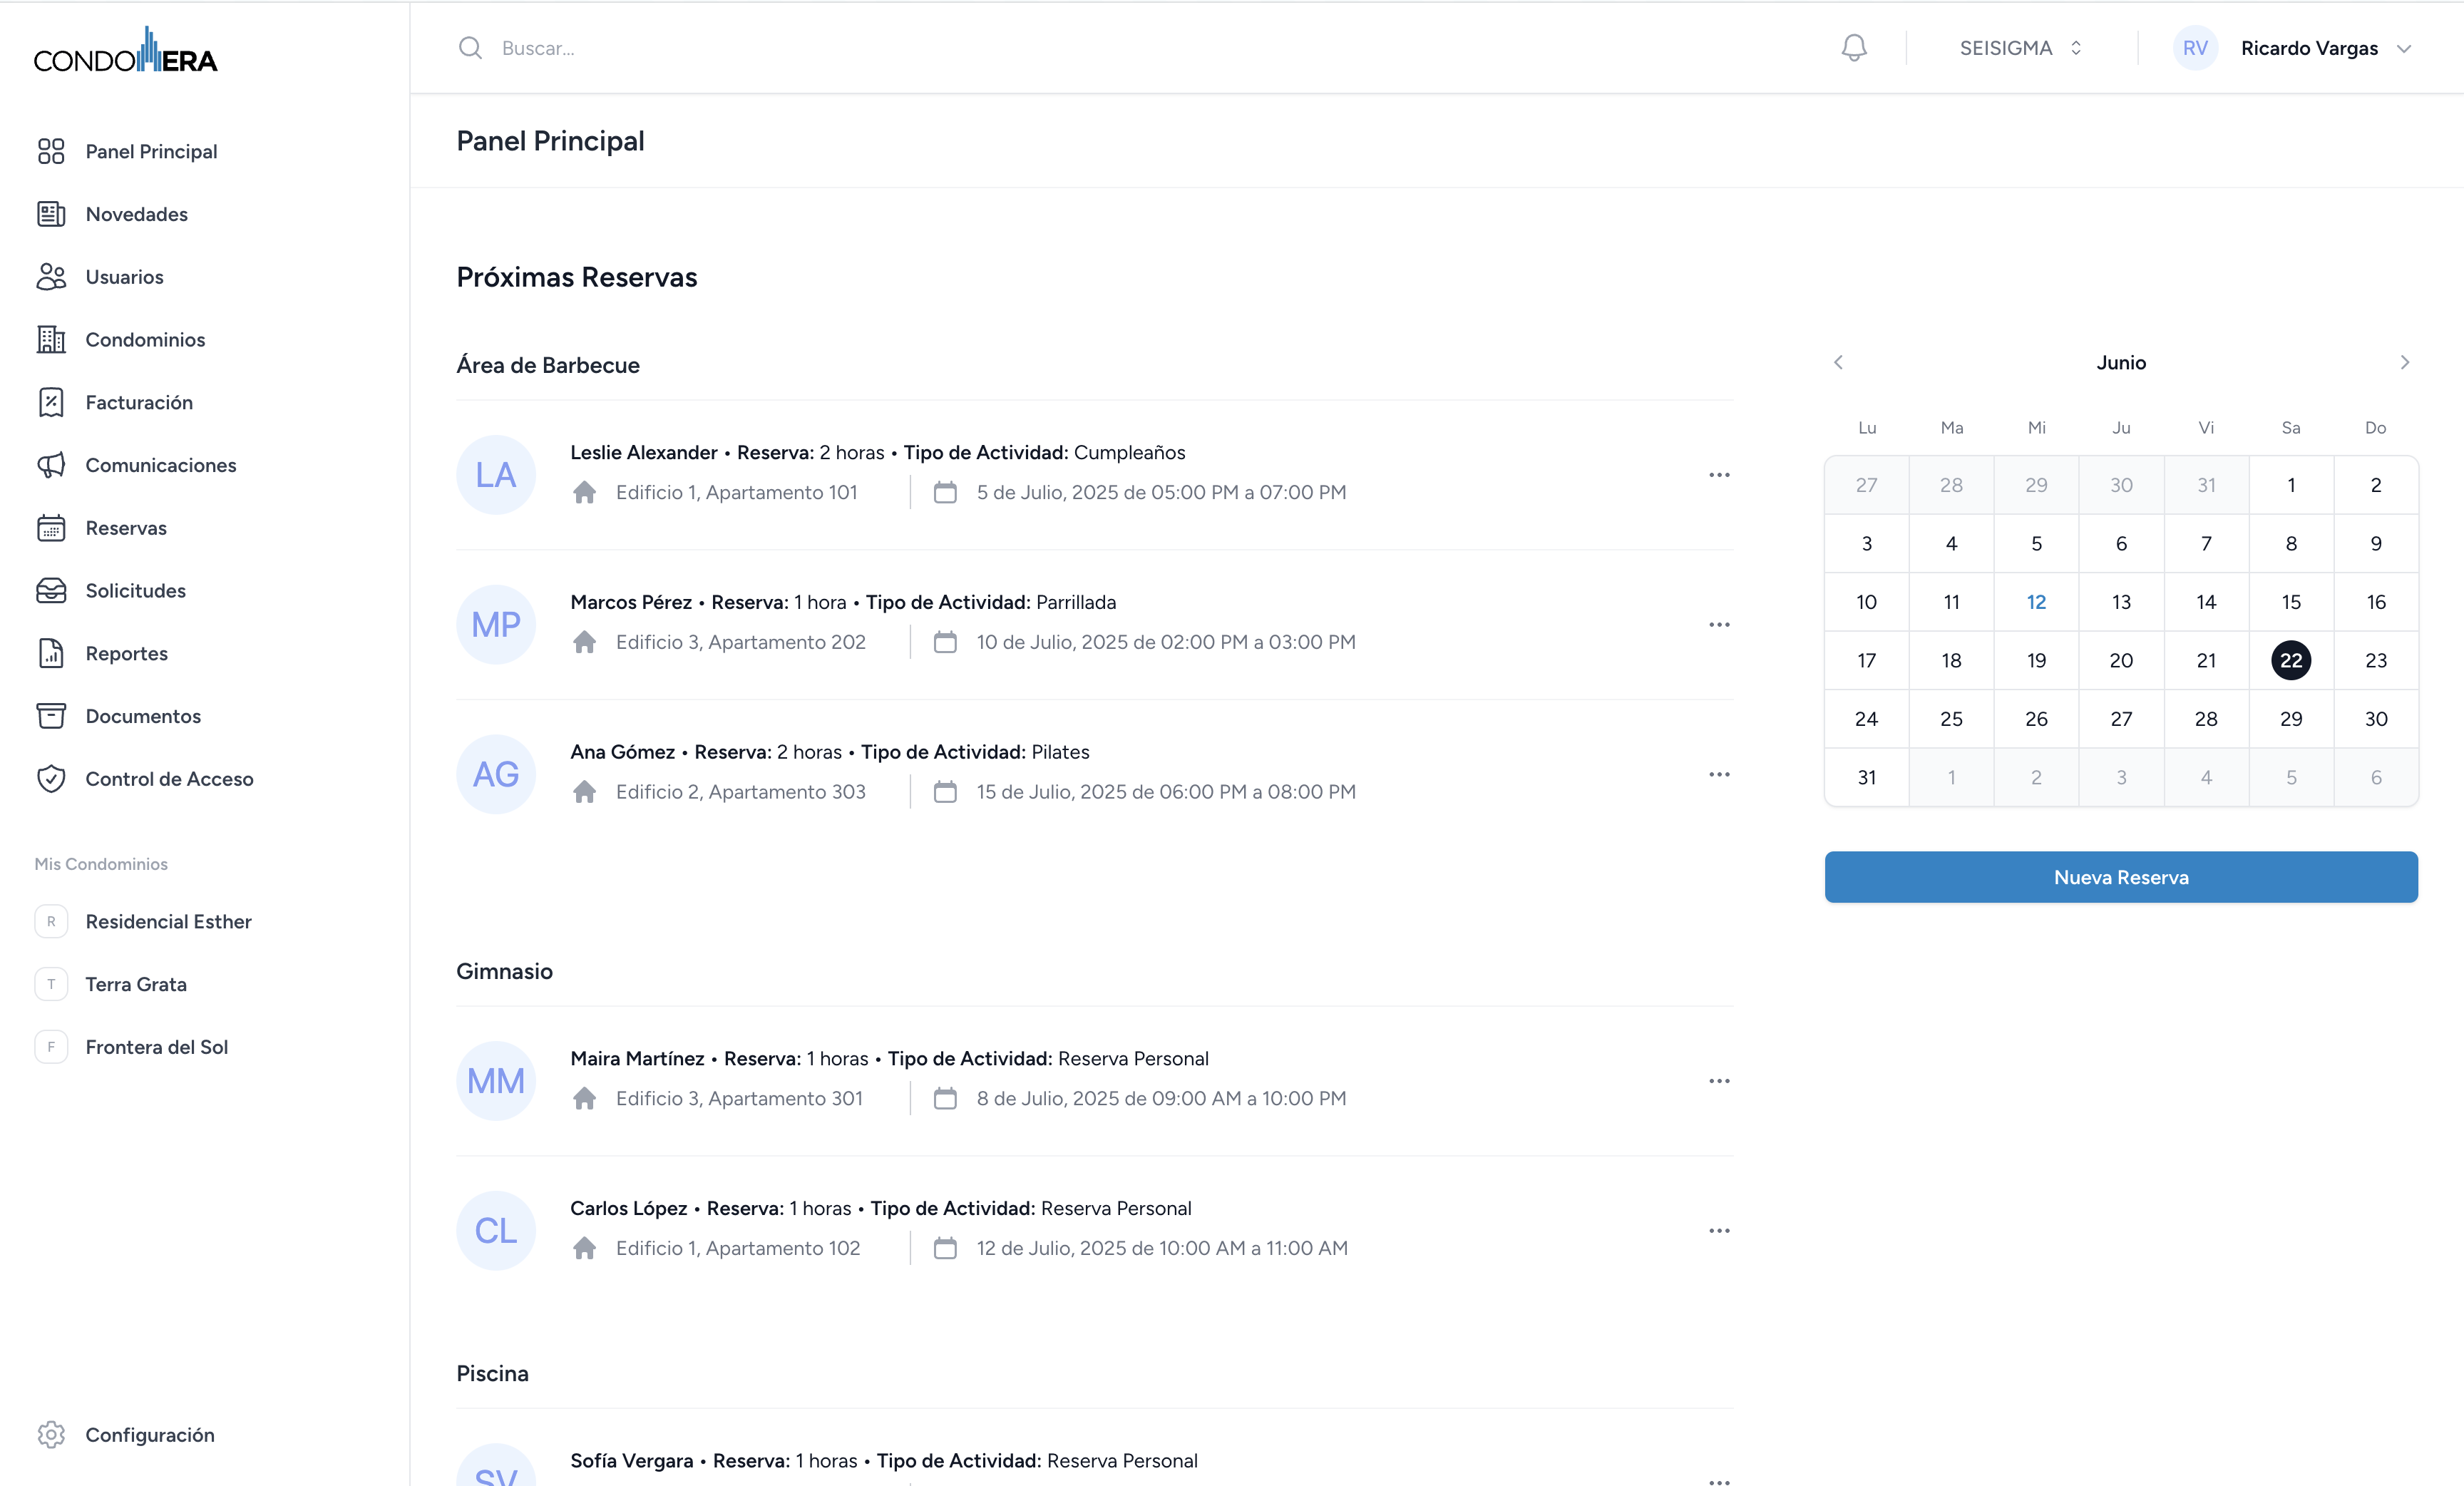Select Residencial Esther condominium

click(x=168, y=921)
